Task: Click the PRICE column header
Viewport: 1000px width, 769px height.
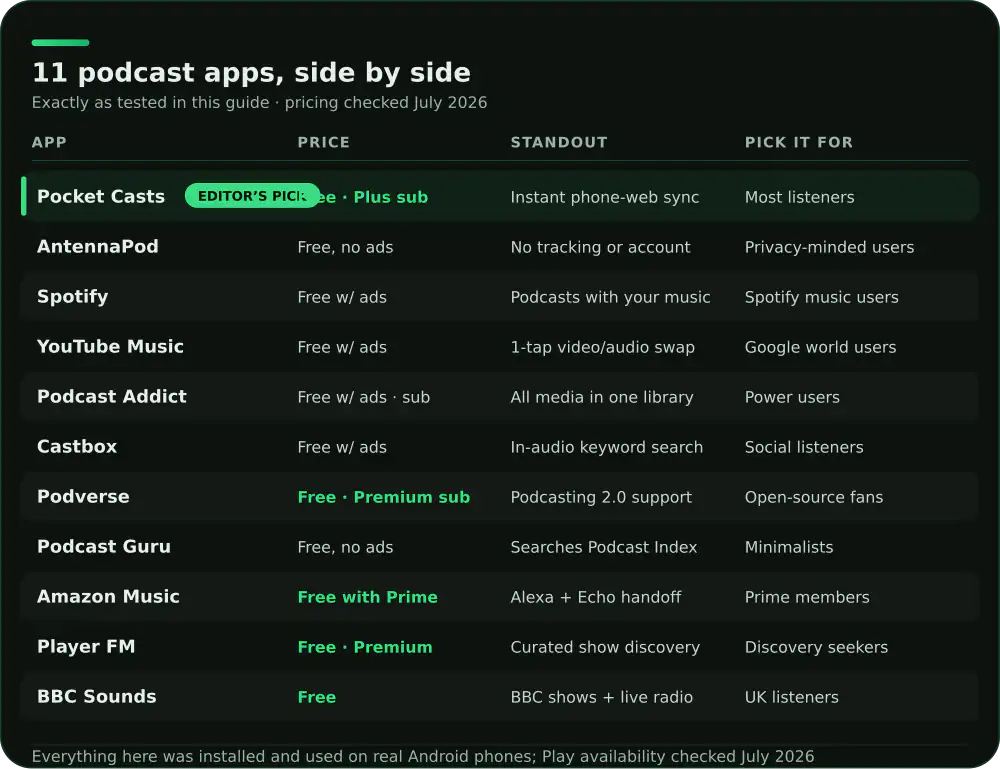Action: click(323, 142)
